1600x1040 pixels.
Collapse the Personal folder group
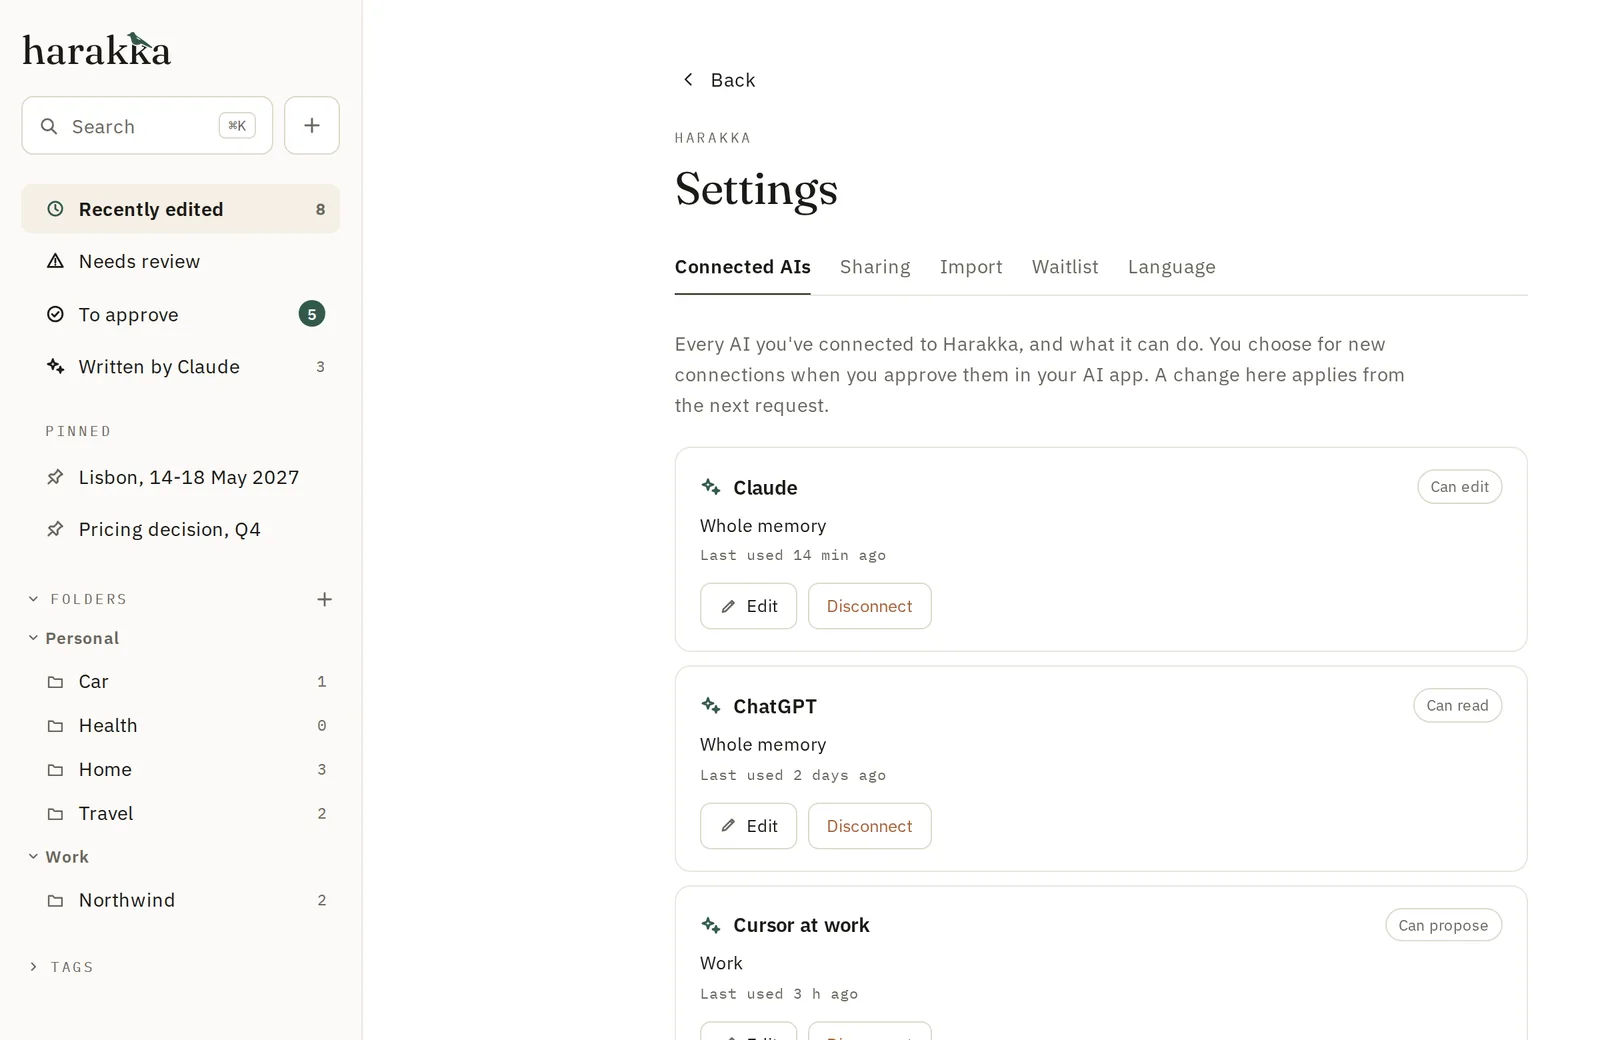click(x=33, y=638)
